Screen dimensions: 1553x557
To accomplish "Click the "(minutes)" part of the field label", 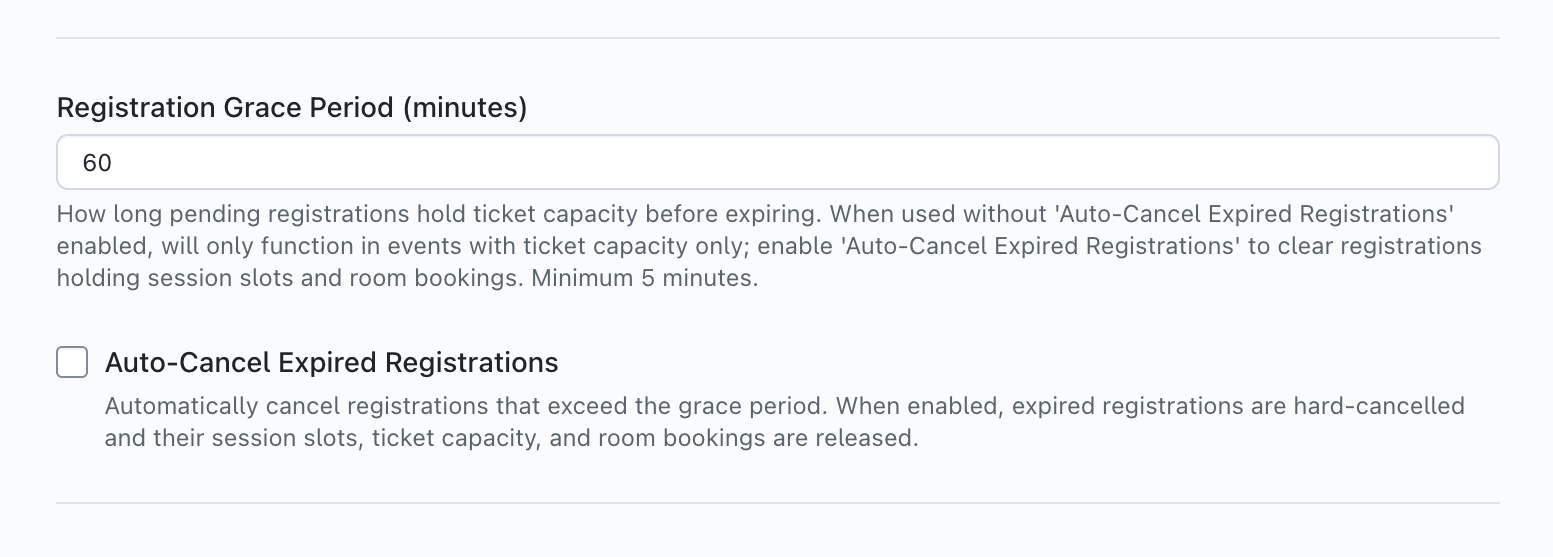I will click(x=464, y=107).
